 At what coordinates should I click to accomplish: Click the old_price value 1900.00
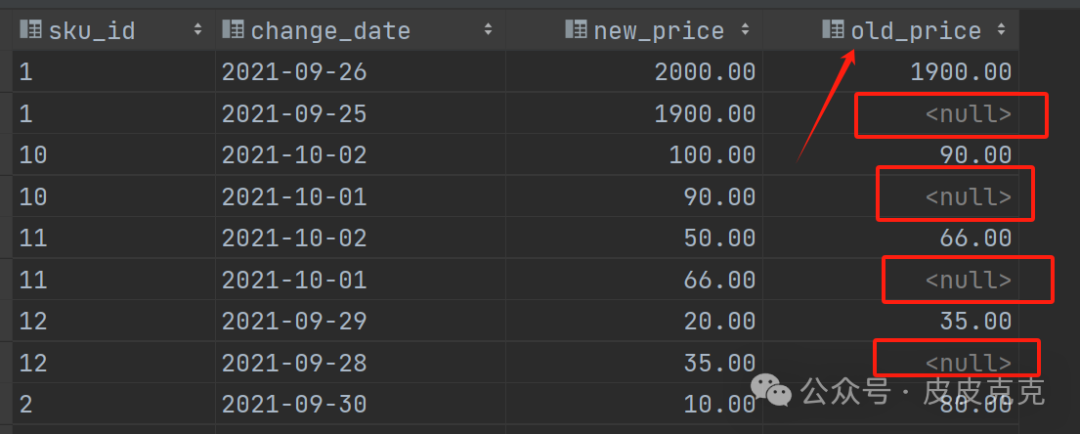(961, 72)
